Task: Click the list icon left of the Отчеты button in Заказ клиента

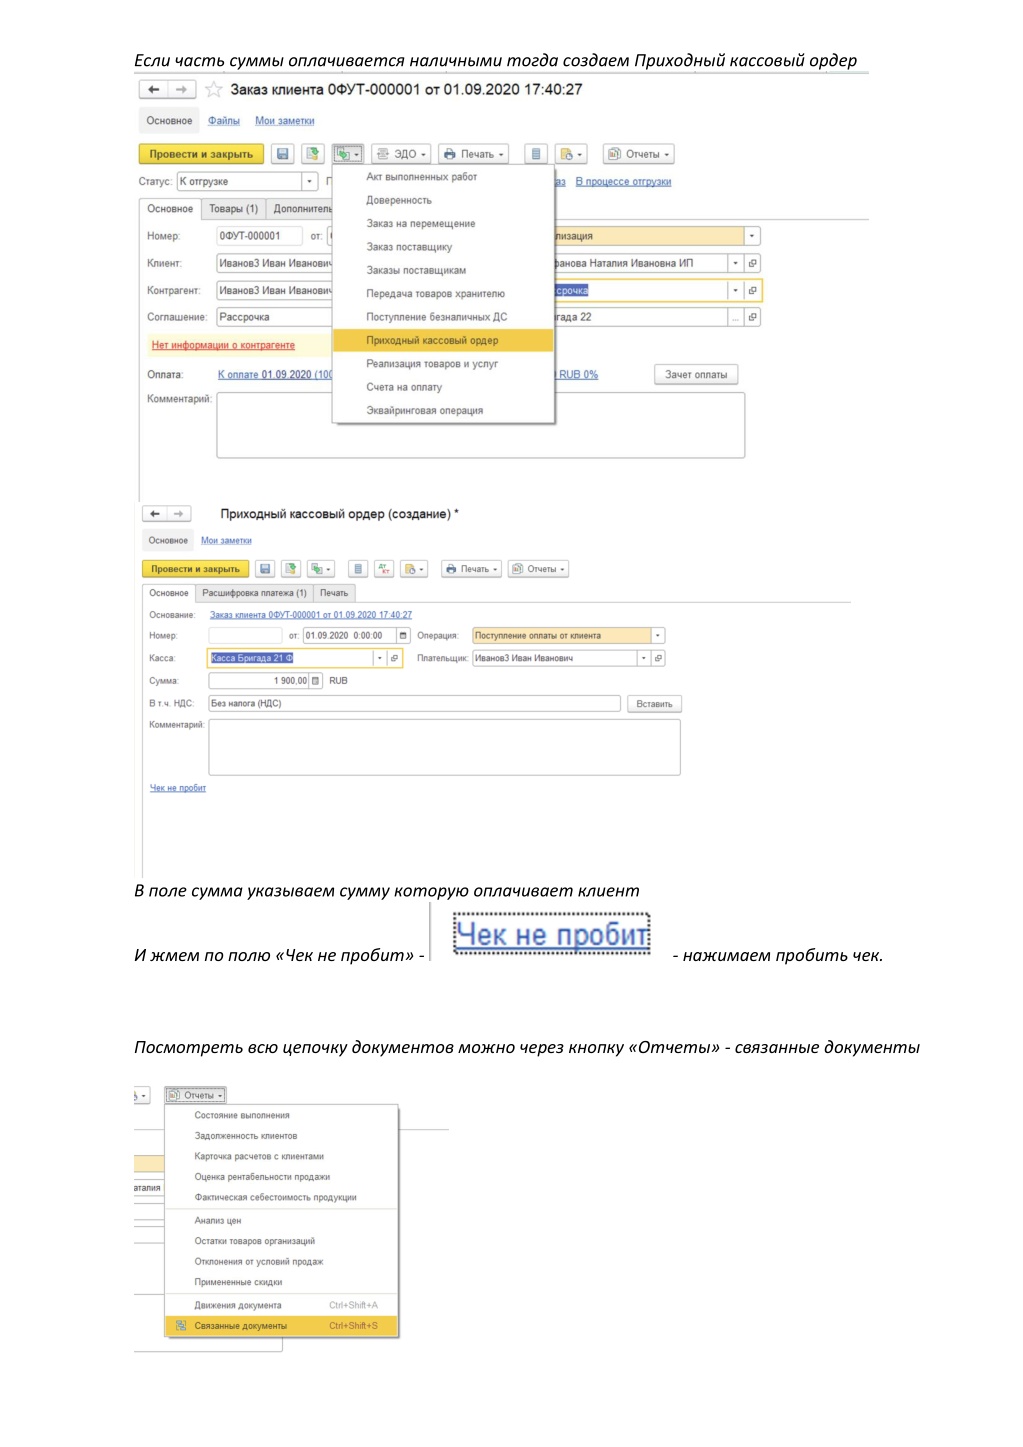Action: [536, 154]
